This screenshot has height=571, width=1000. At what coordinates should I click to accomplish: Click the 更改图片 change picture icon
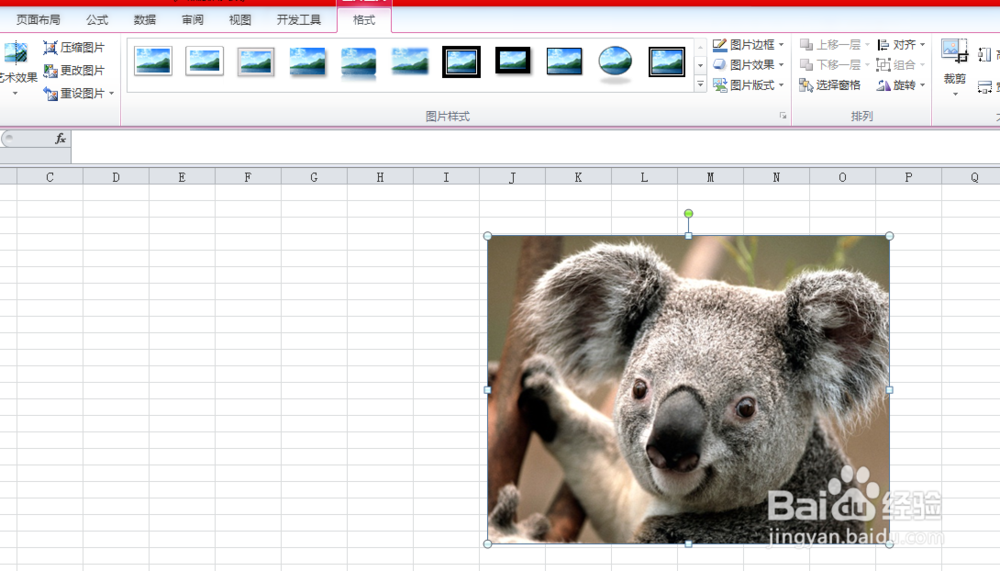click(50, 70)
